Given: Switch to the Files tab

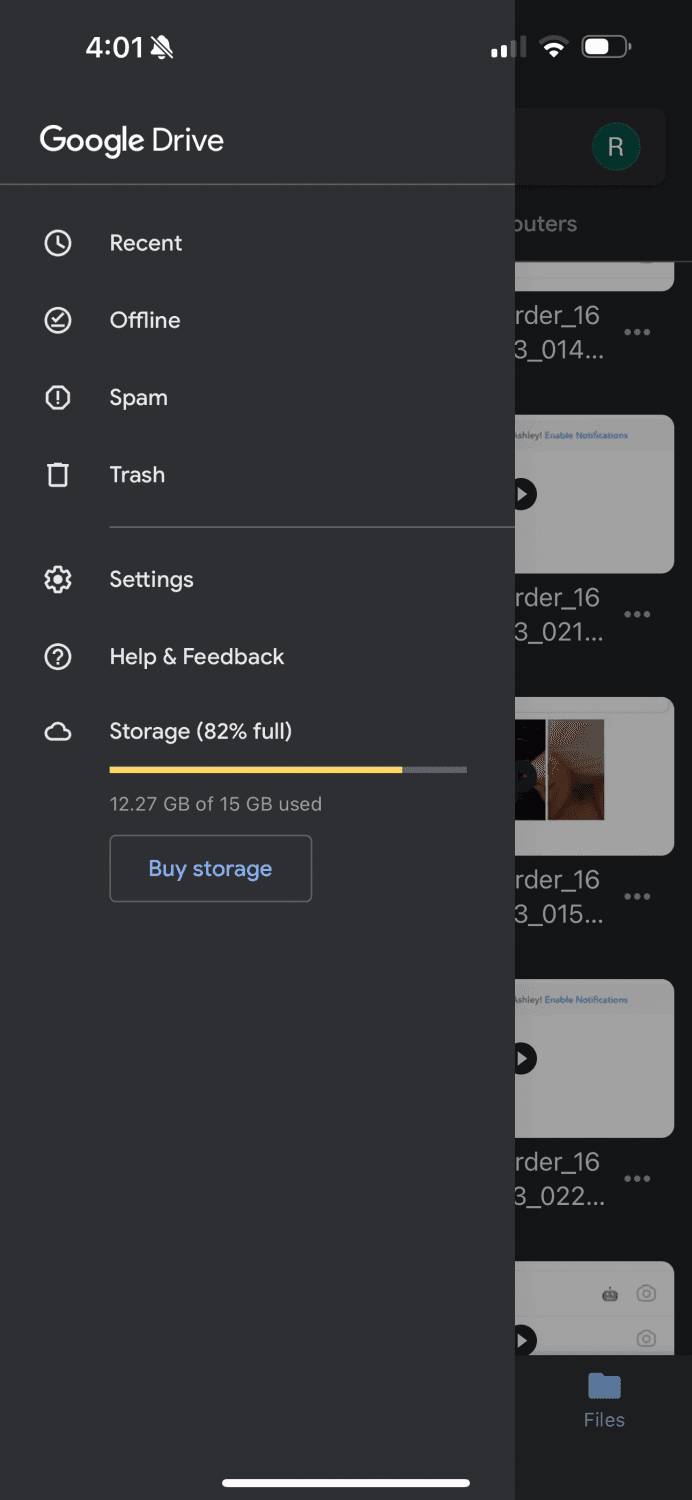Looking at the screenshot, I should pos(603,1398).
